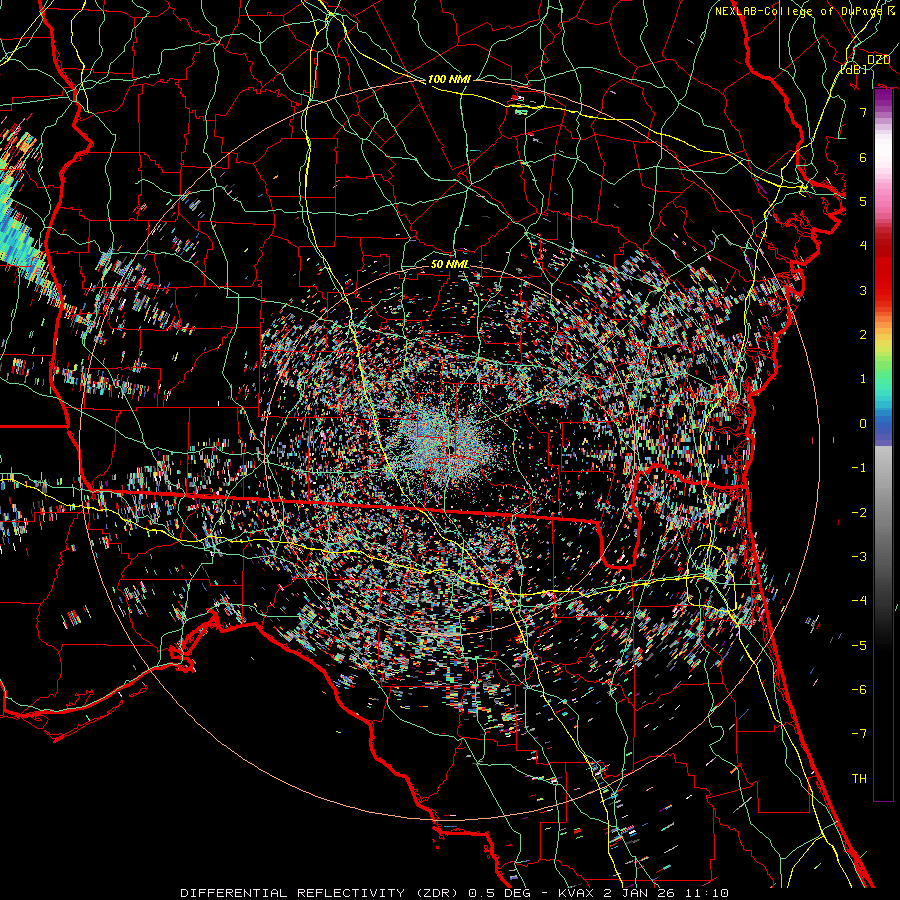
Task: Click the 50 NMI range ring label
Action: (x=449, y=264)
